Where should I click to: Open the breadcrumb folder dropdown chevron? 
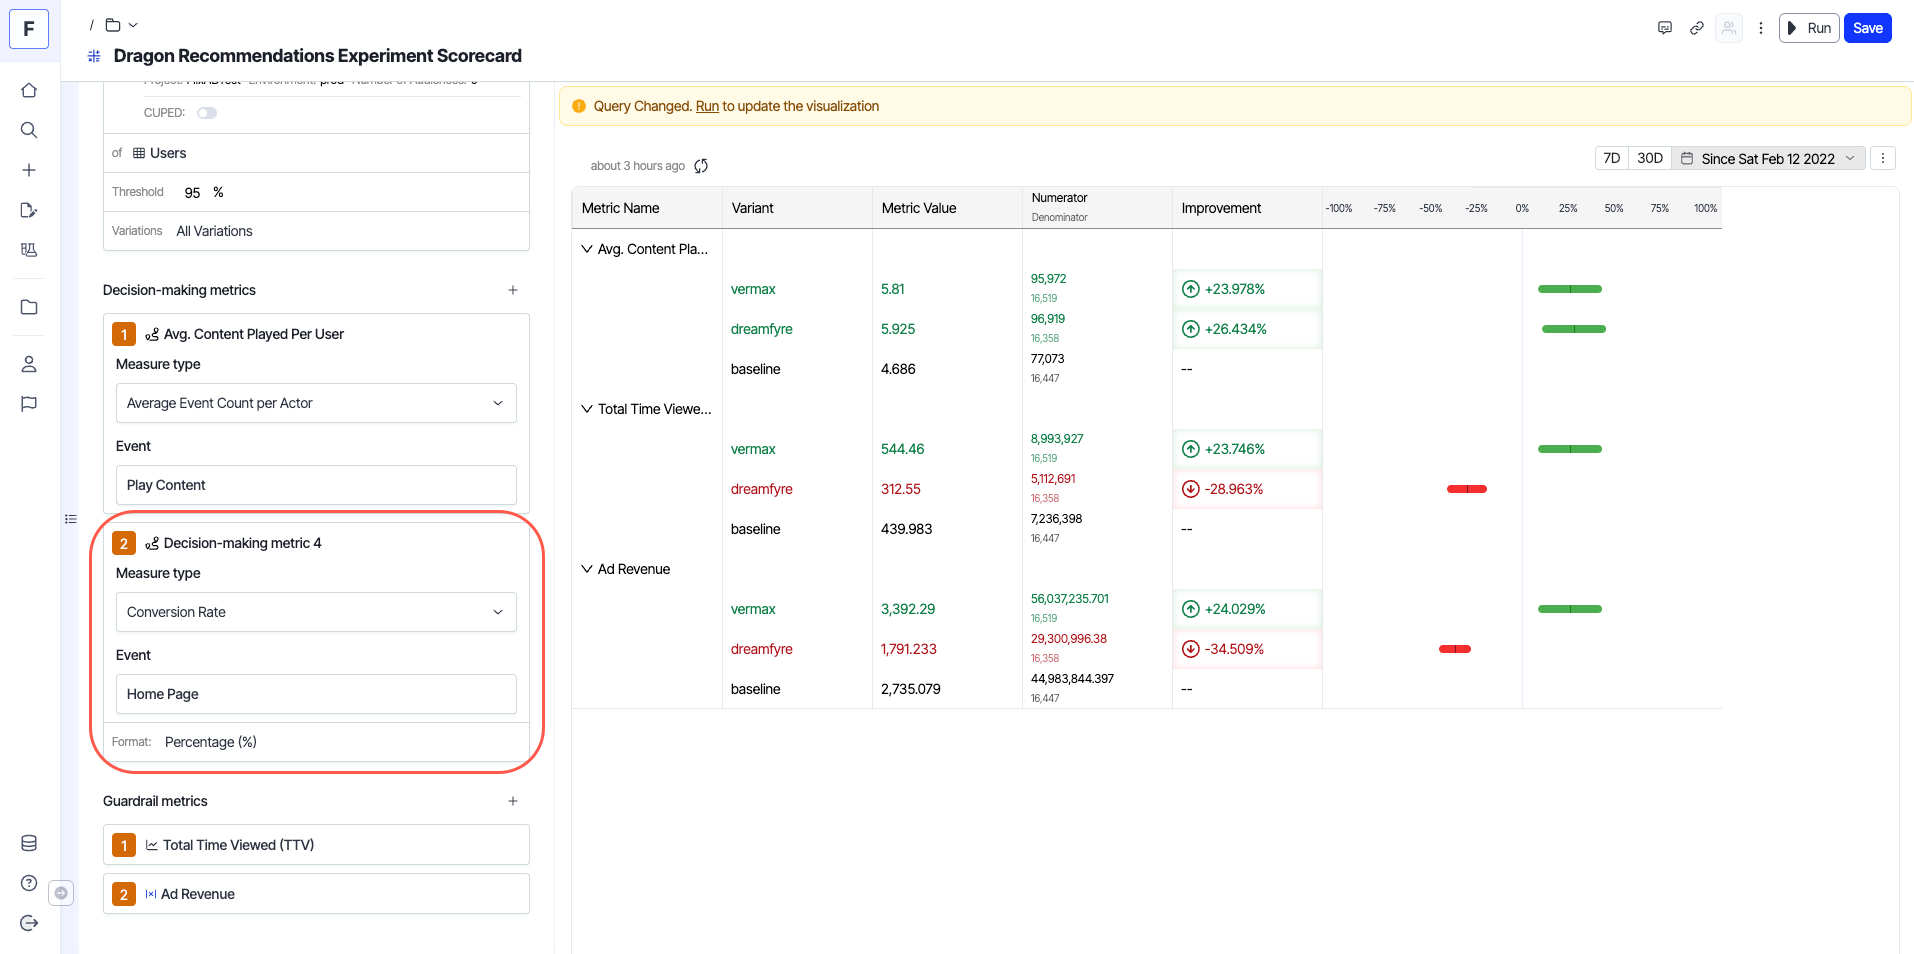[x=133, y=25]
